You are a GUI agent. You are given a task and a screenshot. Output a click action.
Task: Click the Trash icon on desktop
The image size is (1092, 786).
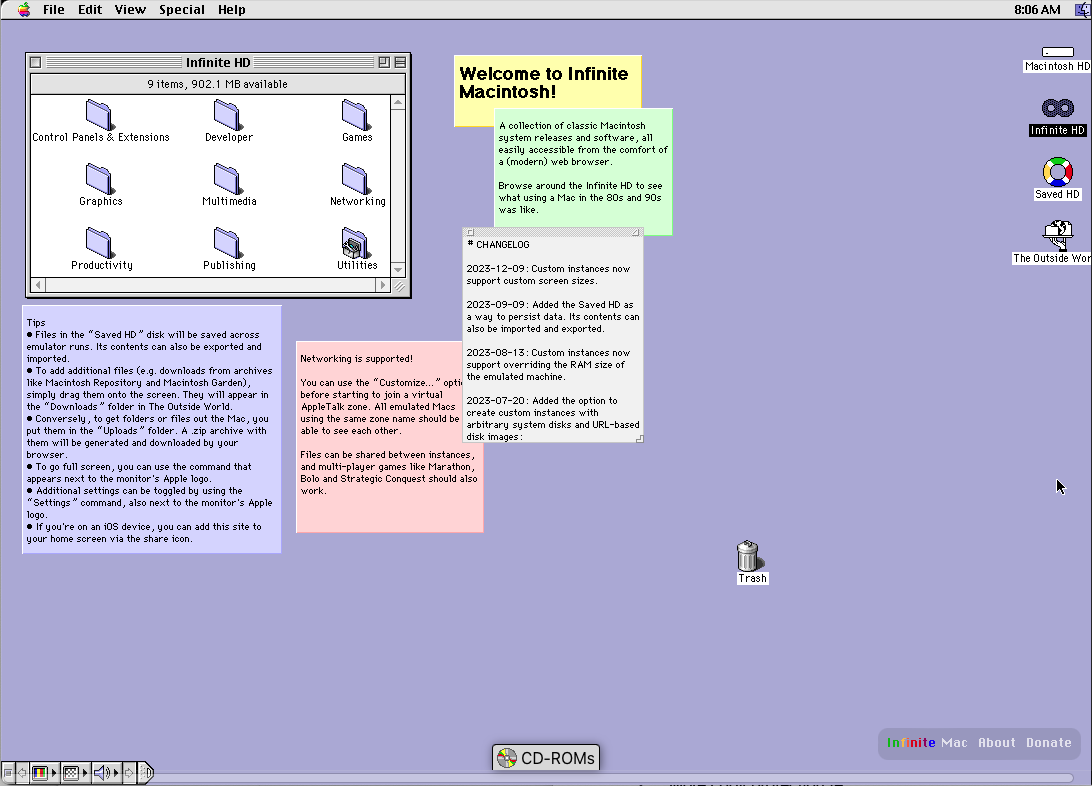point(748,556)
